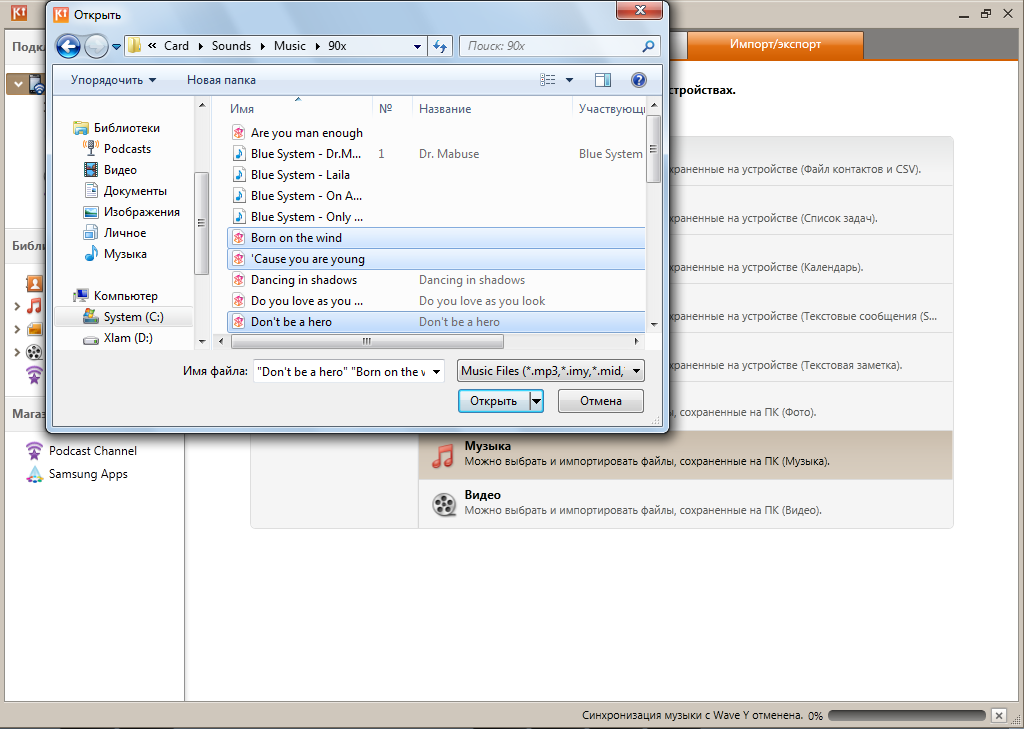Click the film reel Видео icon in Kies

point(444,503)
